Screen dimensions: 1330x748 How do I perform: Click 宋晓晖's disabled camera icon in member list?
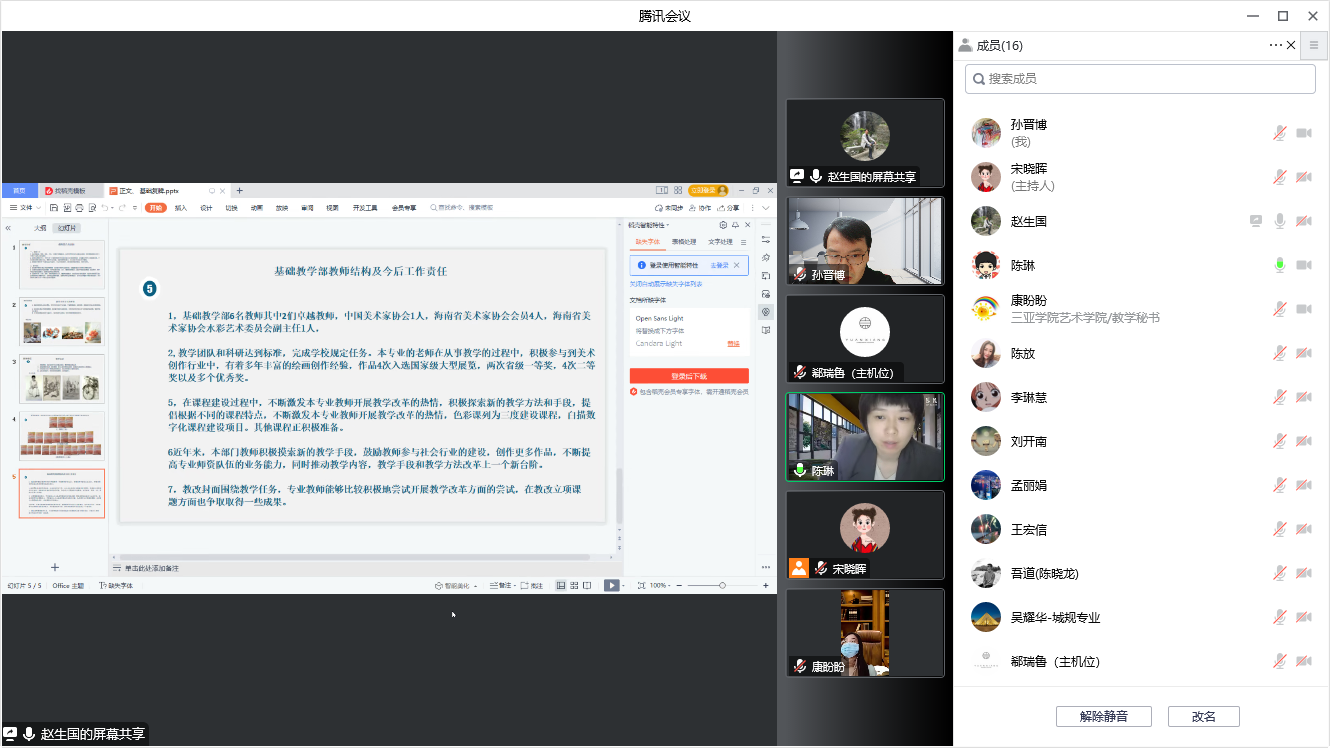[x=1303, y=177]
